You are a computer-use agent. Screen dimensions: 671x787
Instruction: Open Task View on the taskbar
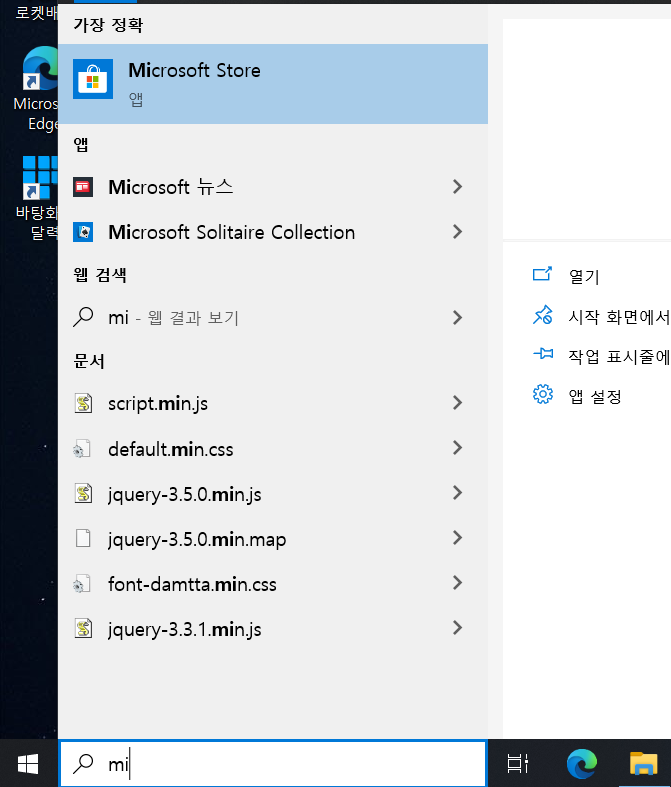coord(517,764)
